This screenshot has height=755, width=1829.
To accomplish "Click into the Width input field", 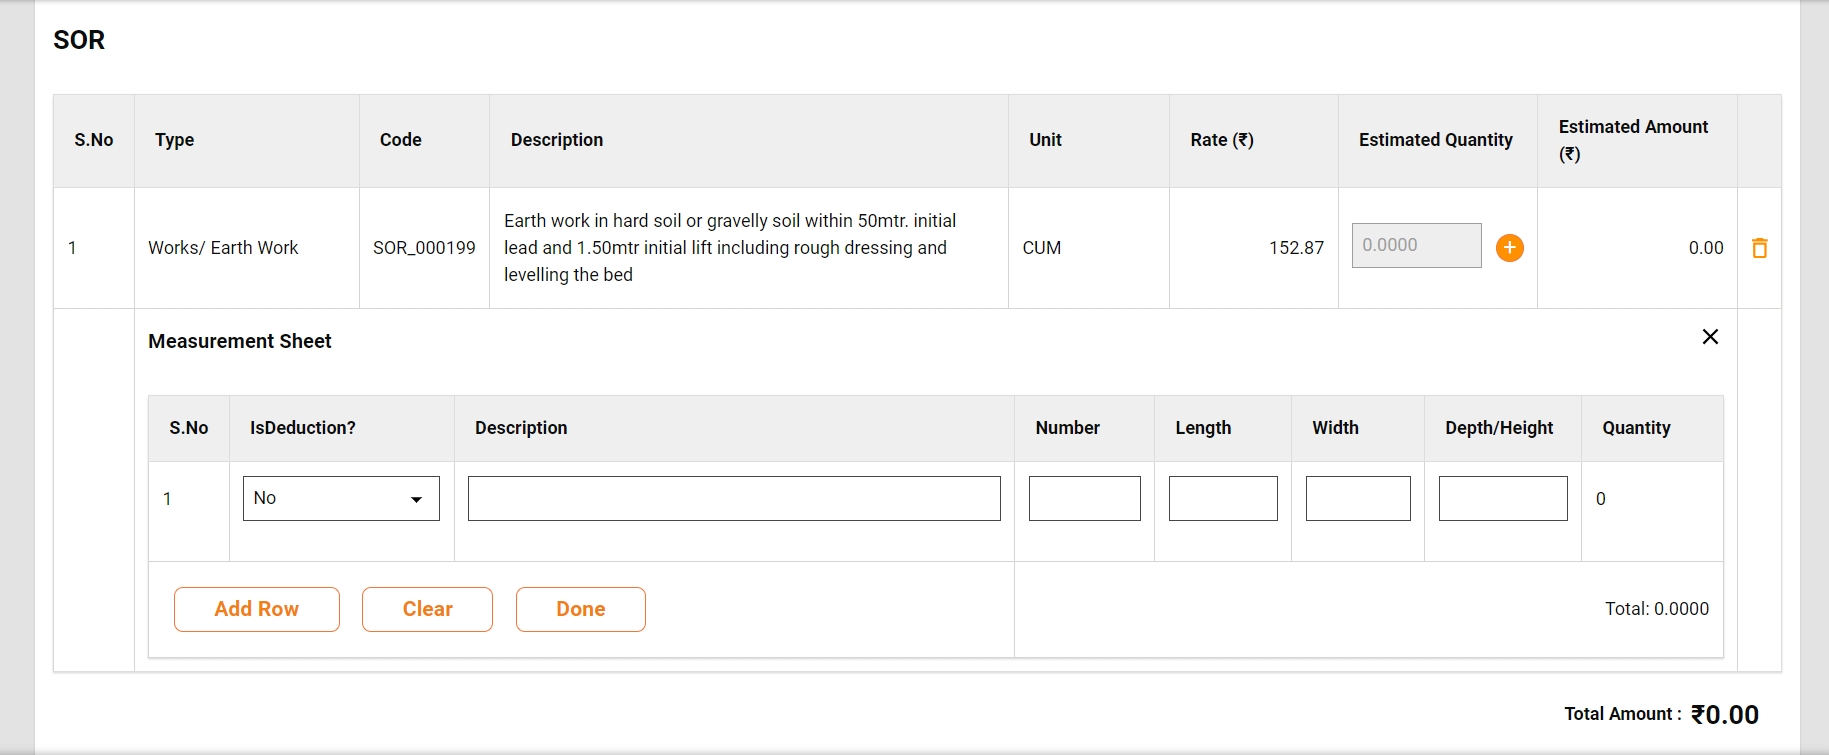I will [x=1357, y=498].
